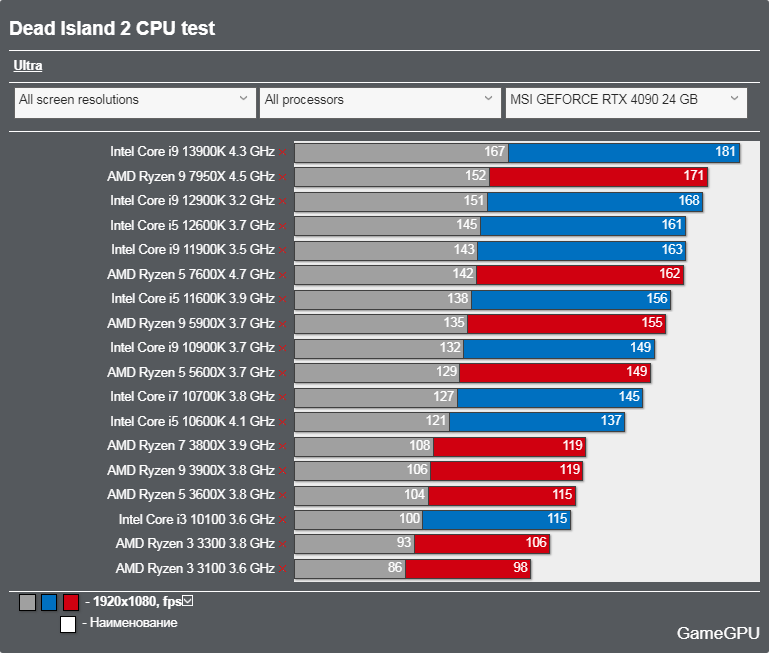Click the AMD Ryzen 9 7950X 4.5 GHz label
Image resolution: width=769 pixels, height=653 pixels.
(191, 176)
